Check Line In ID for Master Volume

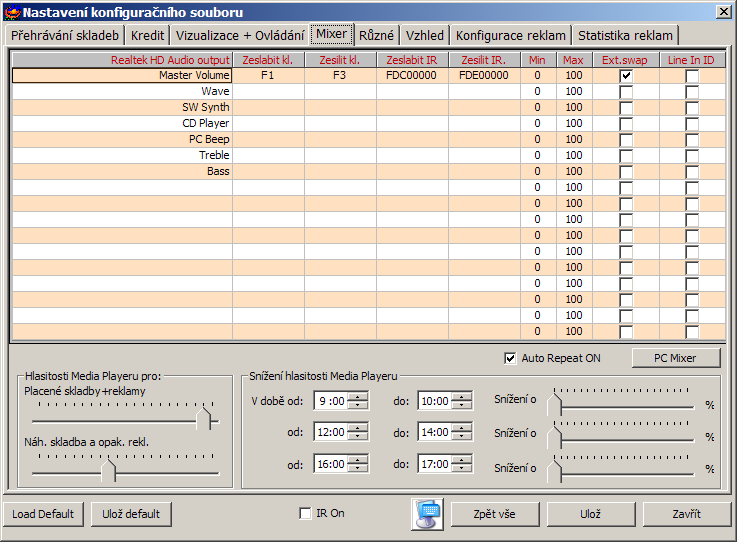point(692,76)
